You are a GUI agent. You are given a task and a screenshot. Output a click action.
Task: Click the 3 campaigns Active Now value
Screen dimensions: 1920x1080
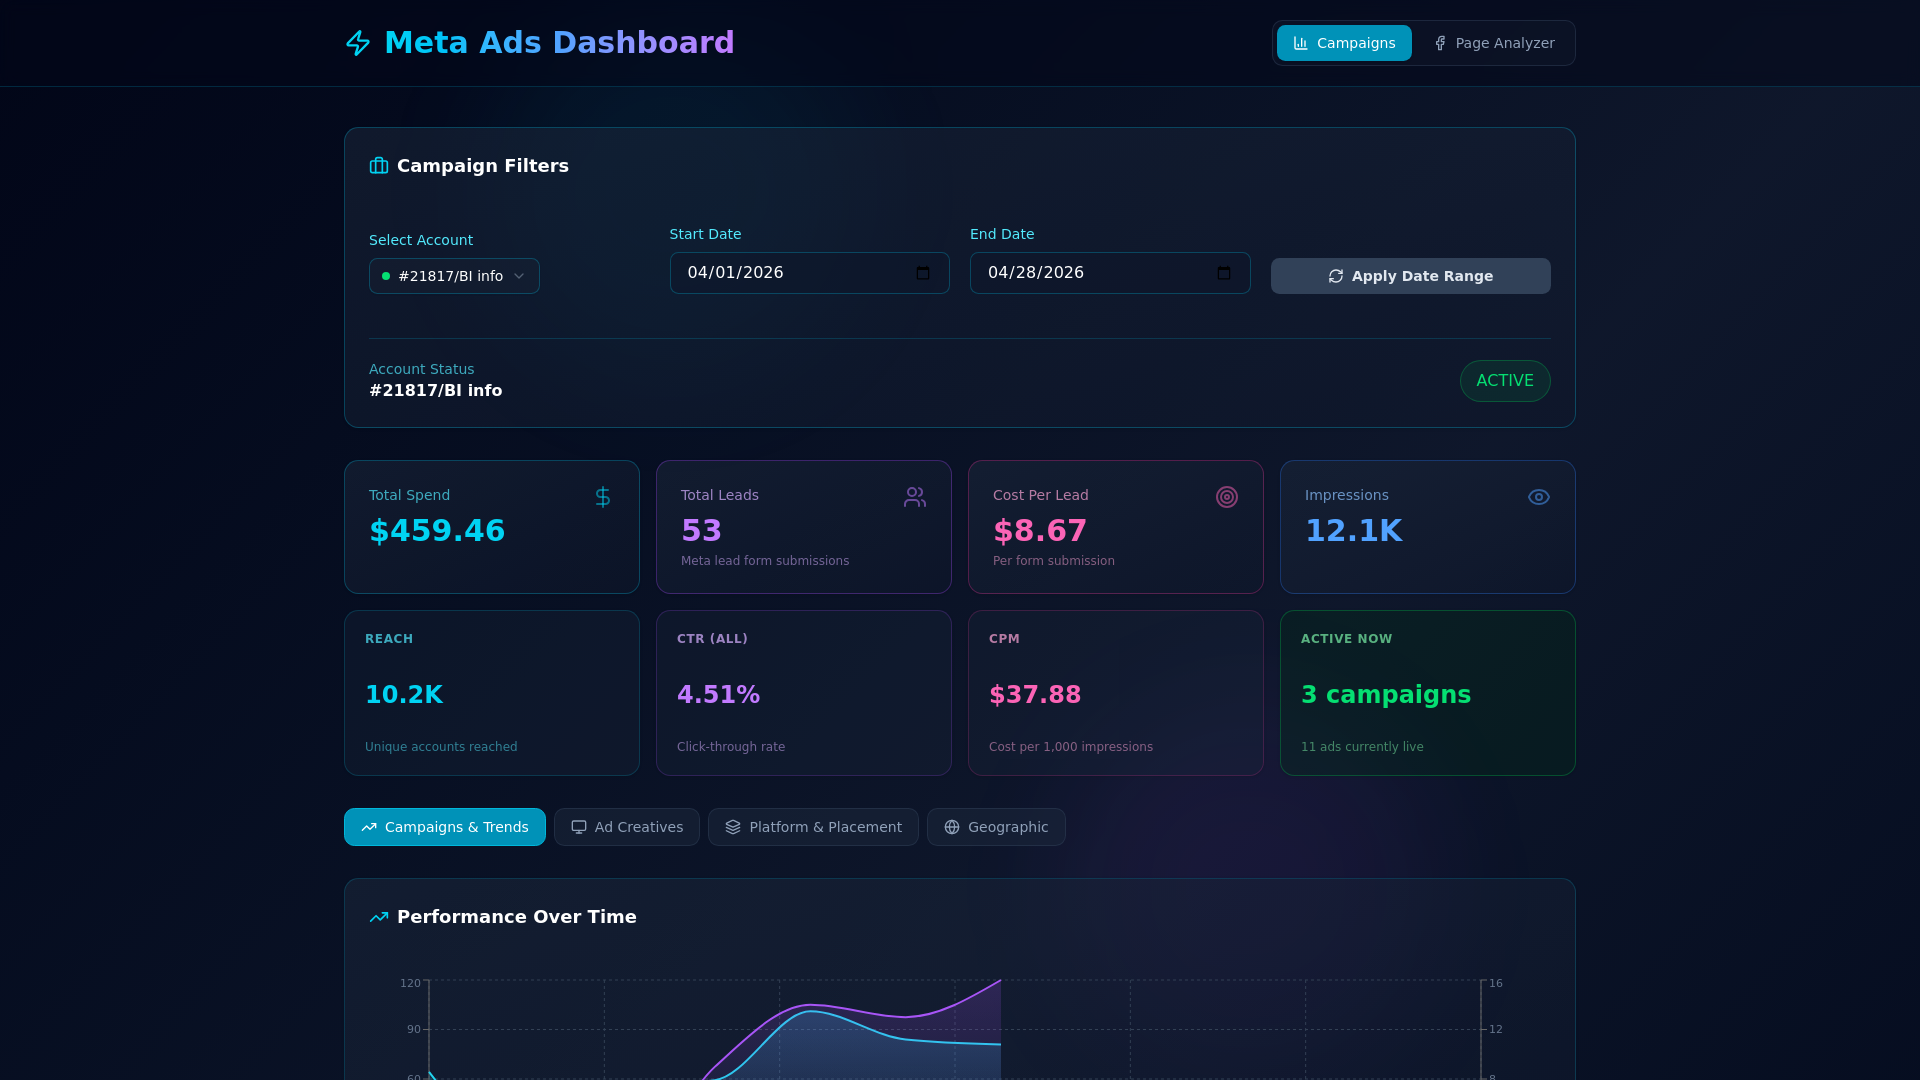pos(1386,695)
